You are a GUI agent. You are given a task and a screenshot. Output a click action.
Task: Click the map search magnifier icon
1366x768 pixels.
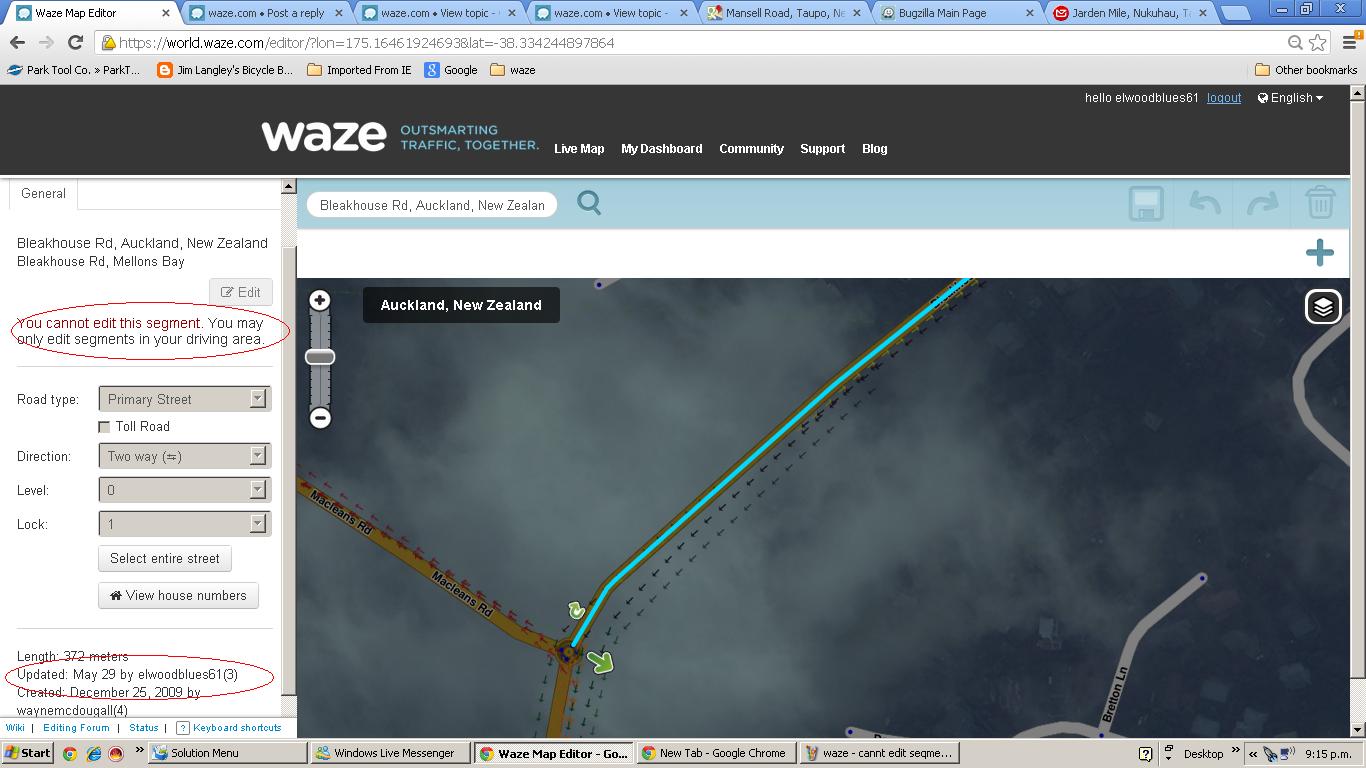589,203
